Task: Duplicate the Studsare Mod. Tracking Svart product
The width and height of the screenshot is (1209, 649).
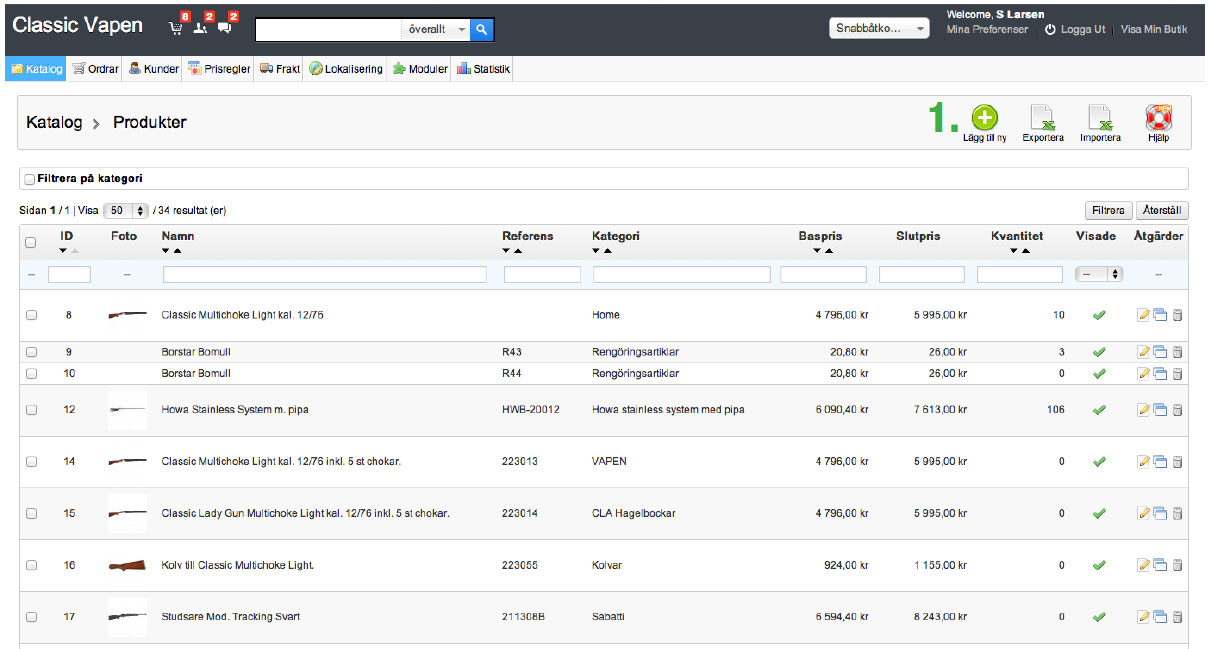Action: [1160, 617]
